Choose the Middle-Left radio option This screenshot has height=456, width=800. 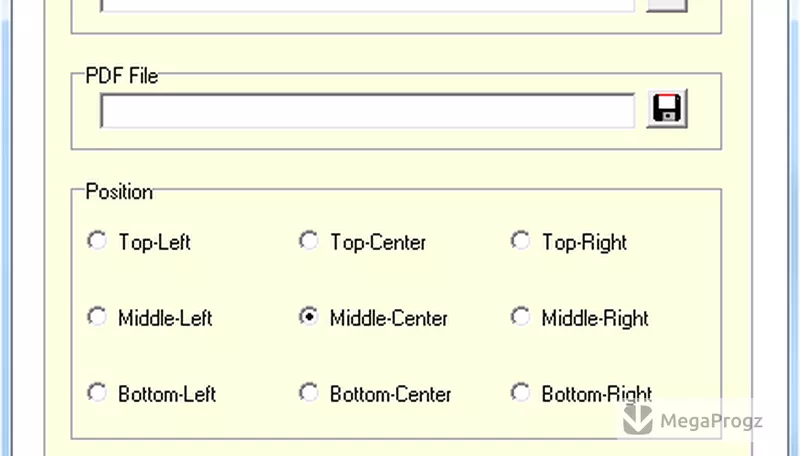(x=97, y=316)
